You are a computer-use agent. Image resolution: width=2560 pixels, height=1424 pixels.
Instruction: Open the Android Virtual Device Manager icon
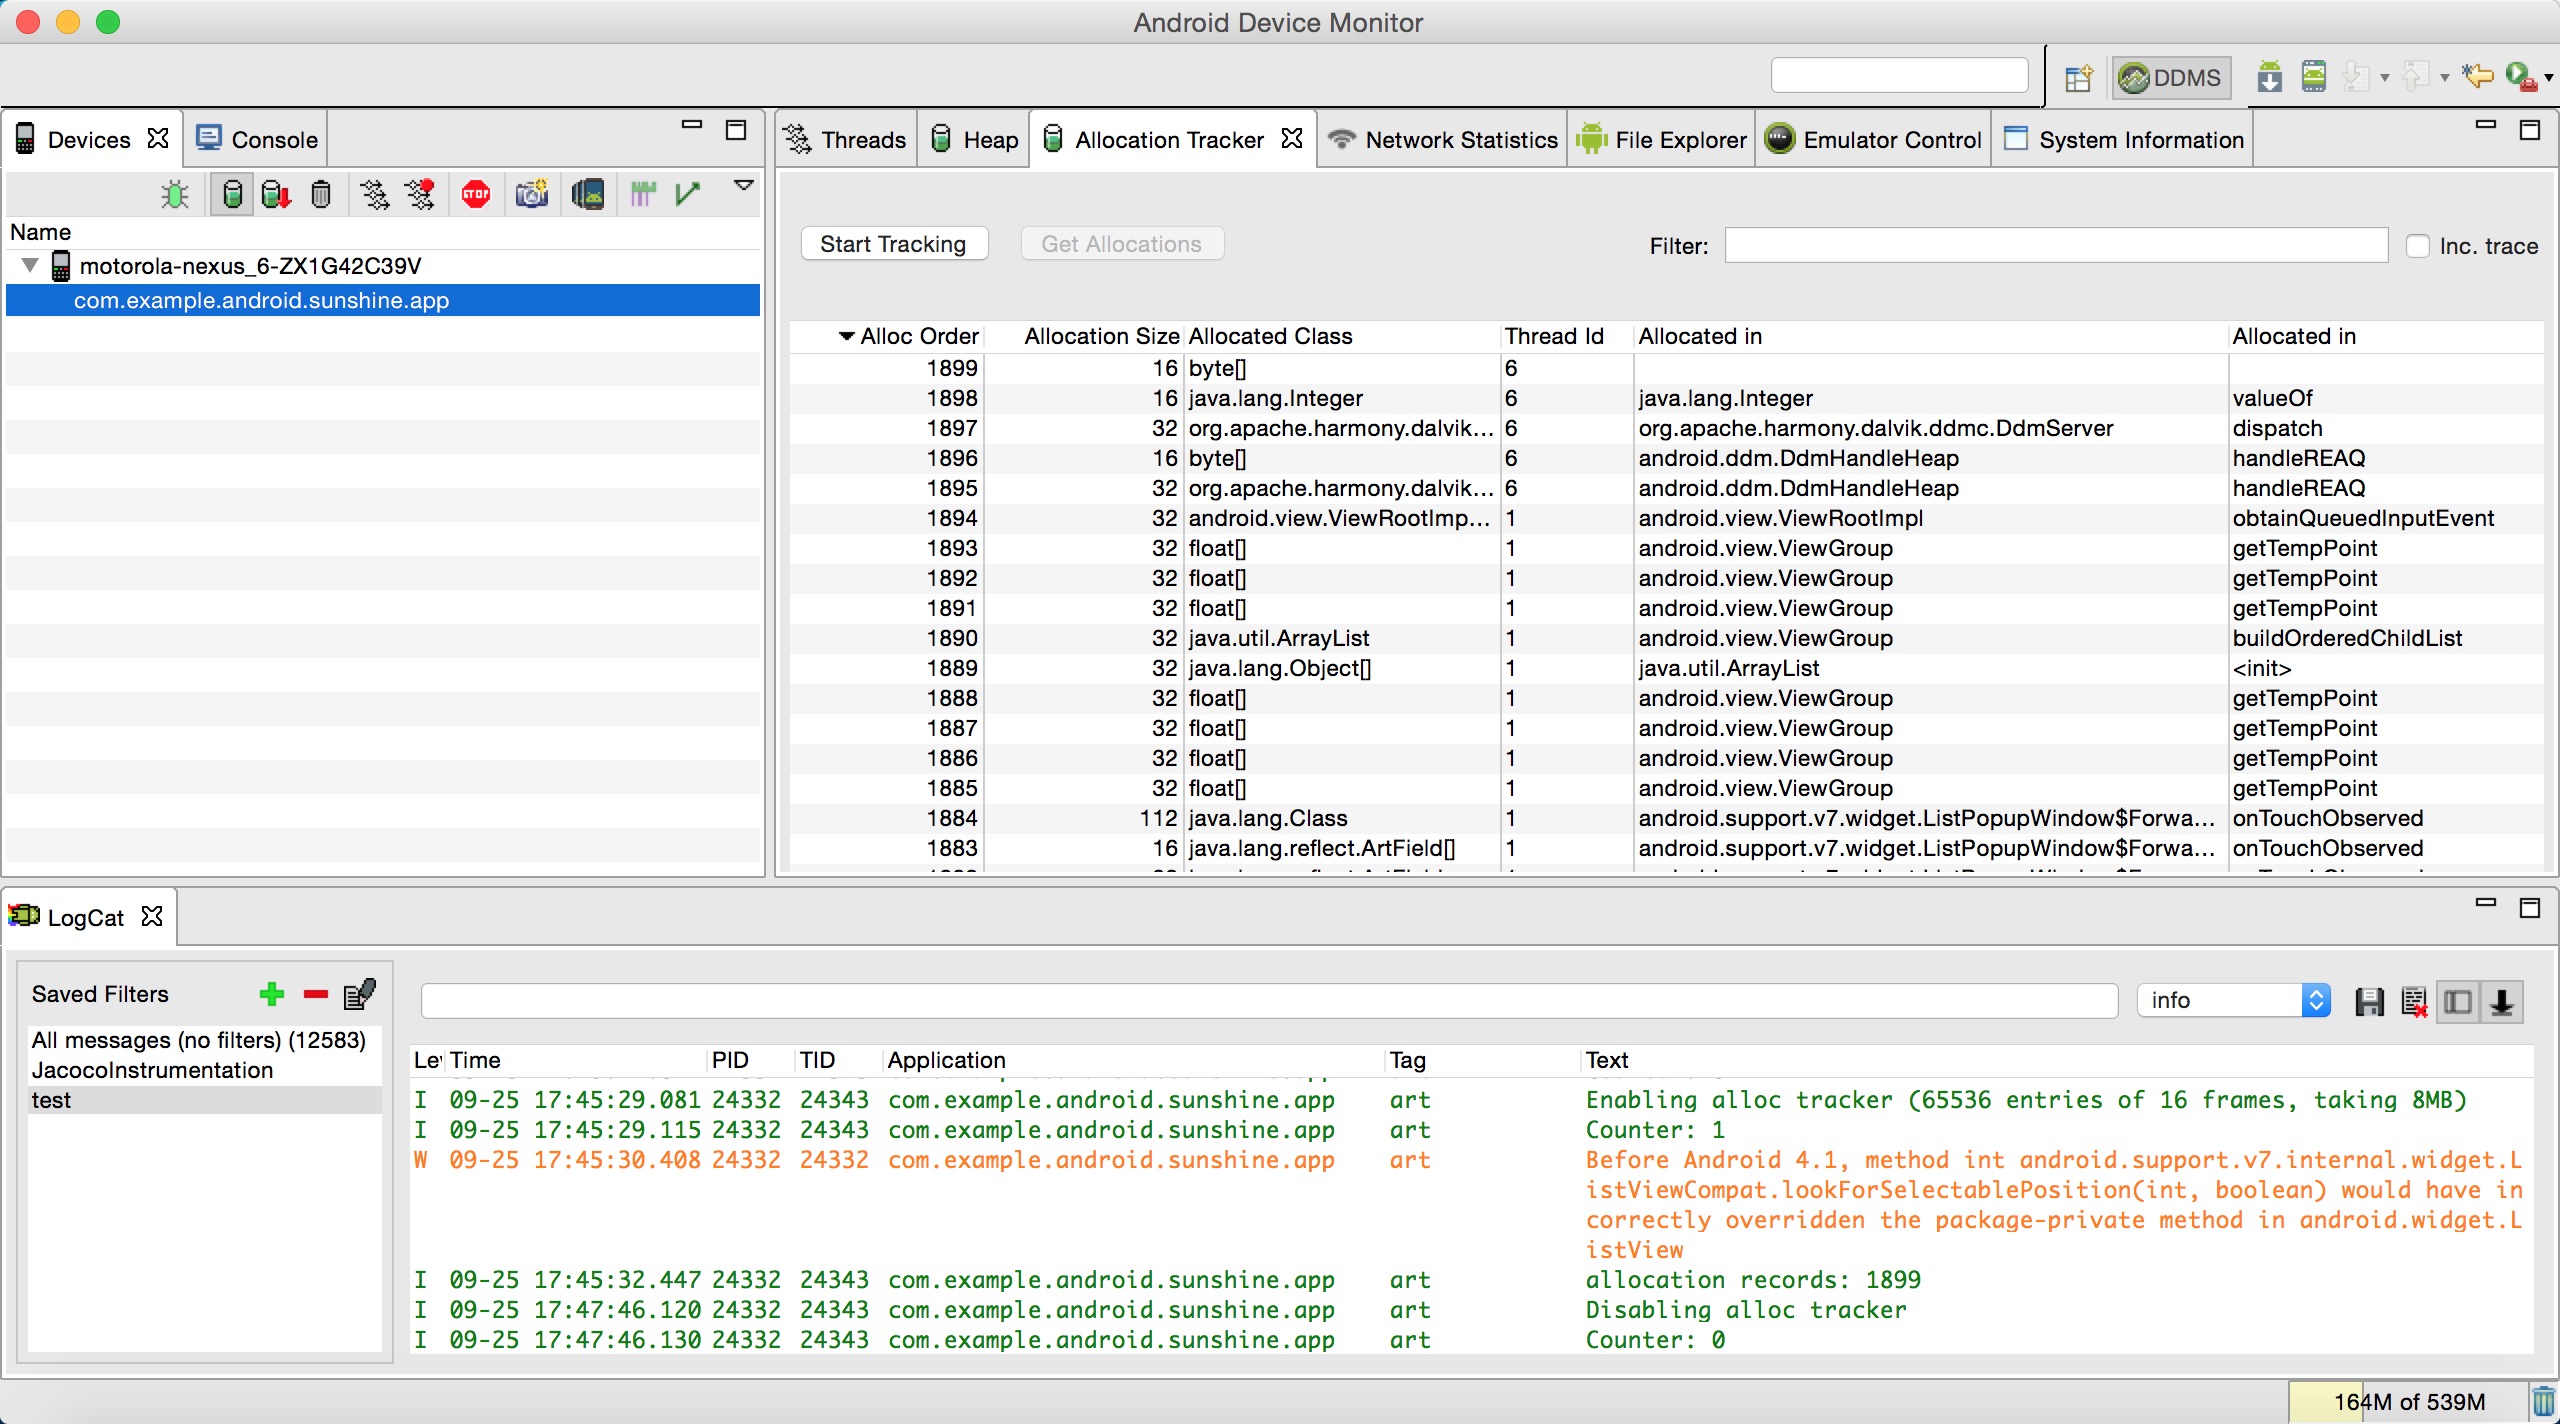coord(2314,77)
